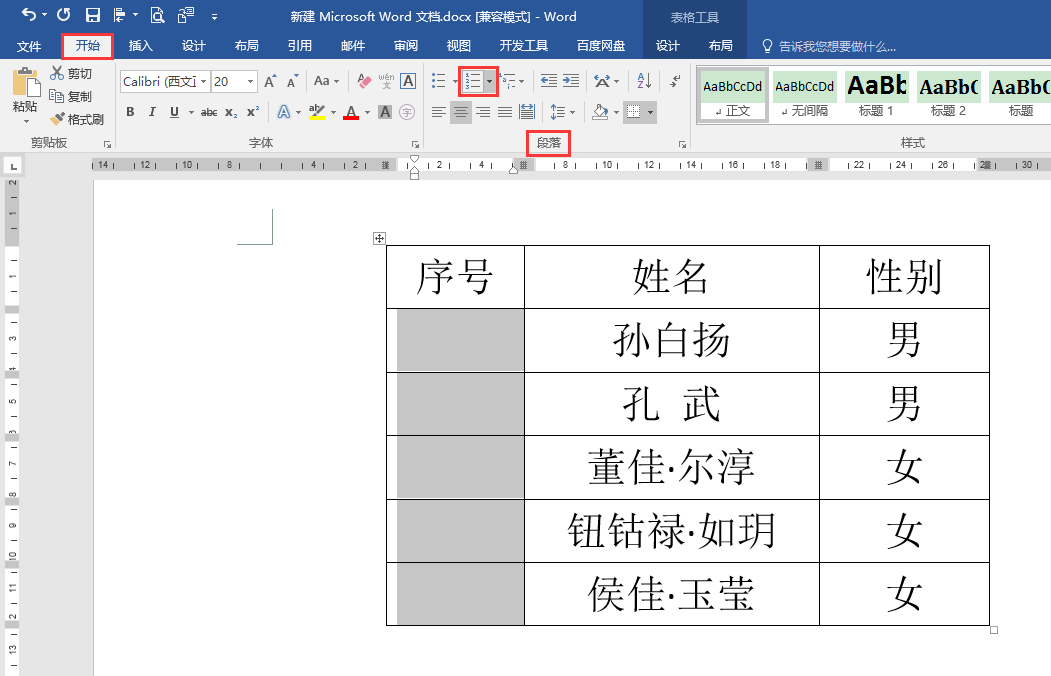Apply distributed alignment

pos(528,112)
